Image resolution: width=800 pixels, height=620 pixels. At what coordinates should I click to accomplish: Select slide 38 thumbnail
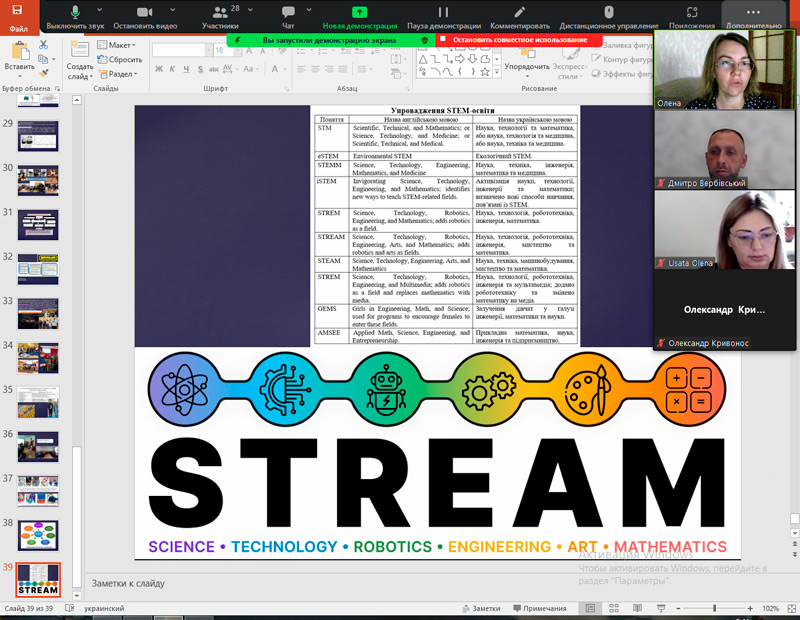(39, 535)
